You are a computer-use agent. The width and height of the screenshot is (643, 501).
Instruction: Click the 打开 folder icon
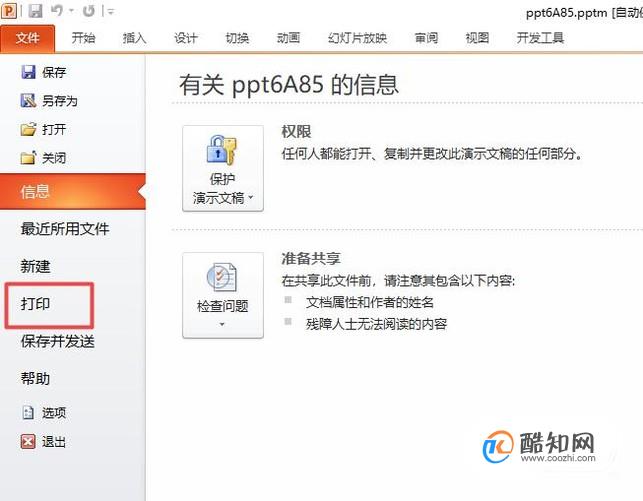click(x=28, y=129)
